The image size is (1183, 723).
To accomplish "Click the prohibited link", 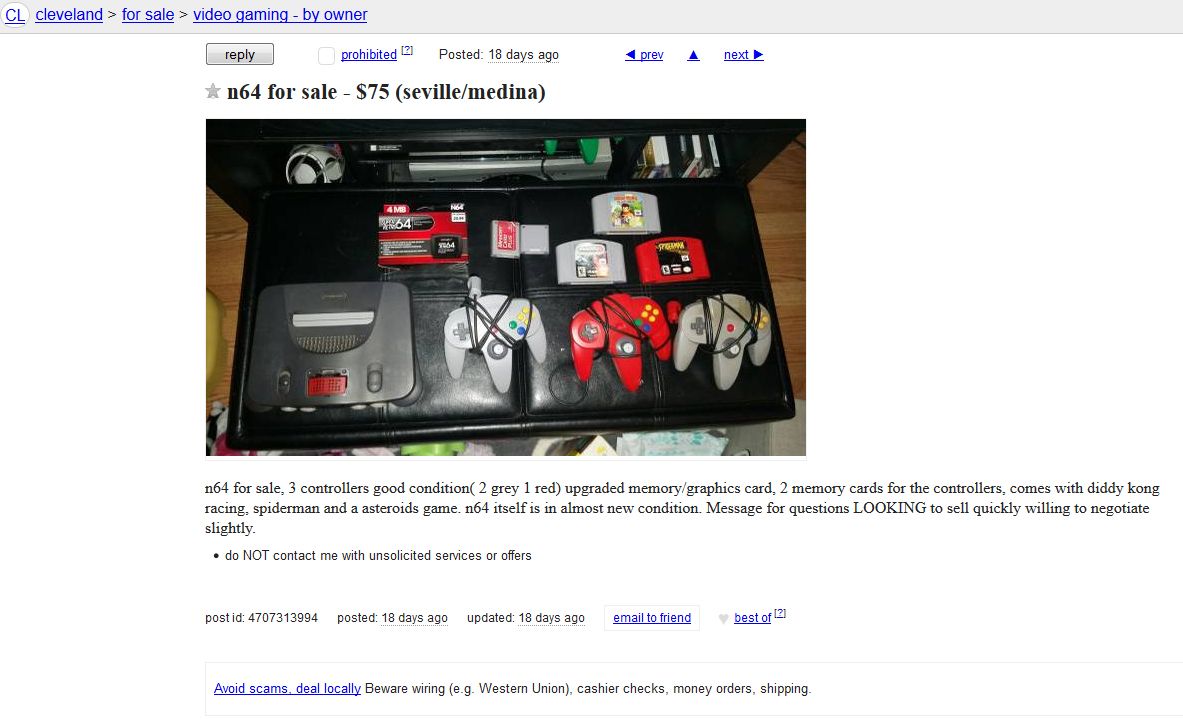I will (x=369, y=55).
